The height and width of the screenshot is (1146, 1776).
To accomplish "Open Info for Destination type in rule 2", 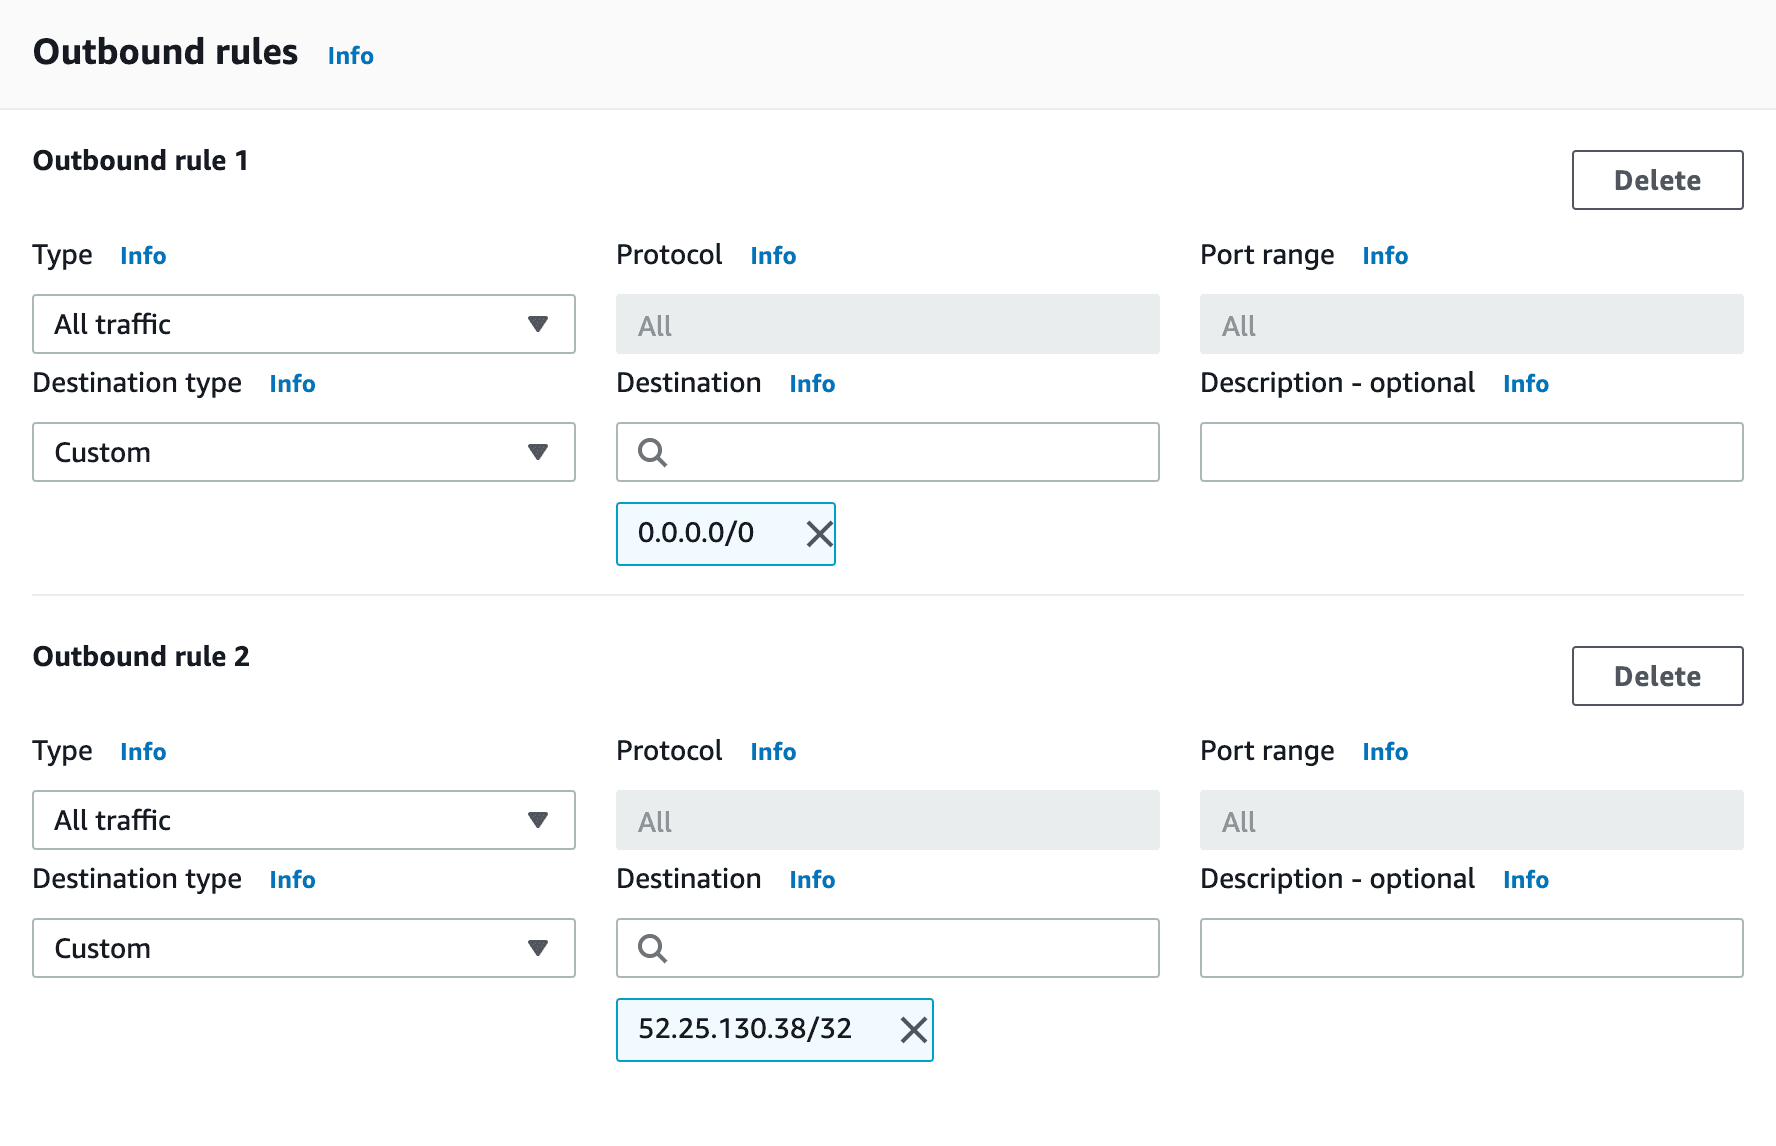I will click(x=291, y=880).
